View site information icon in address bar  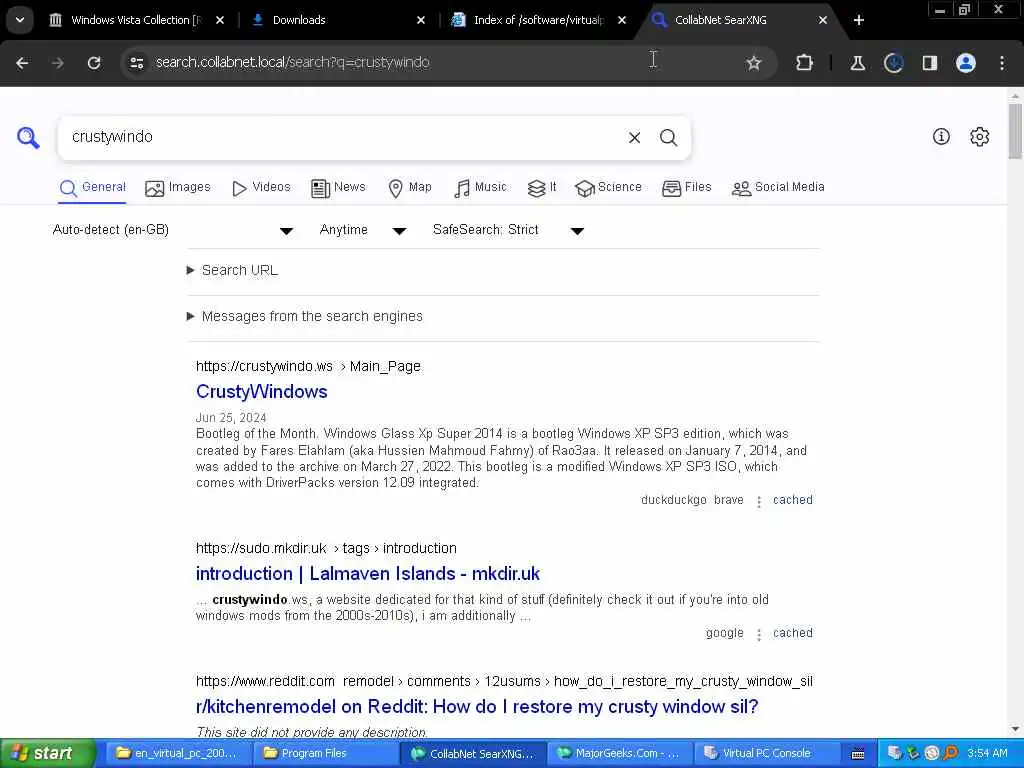tap(136, 63)
